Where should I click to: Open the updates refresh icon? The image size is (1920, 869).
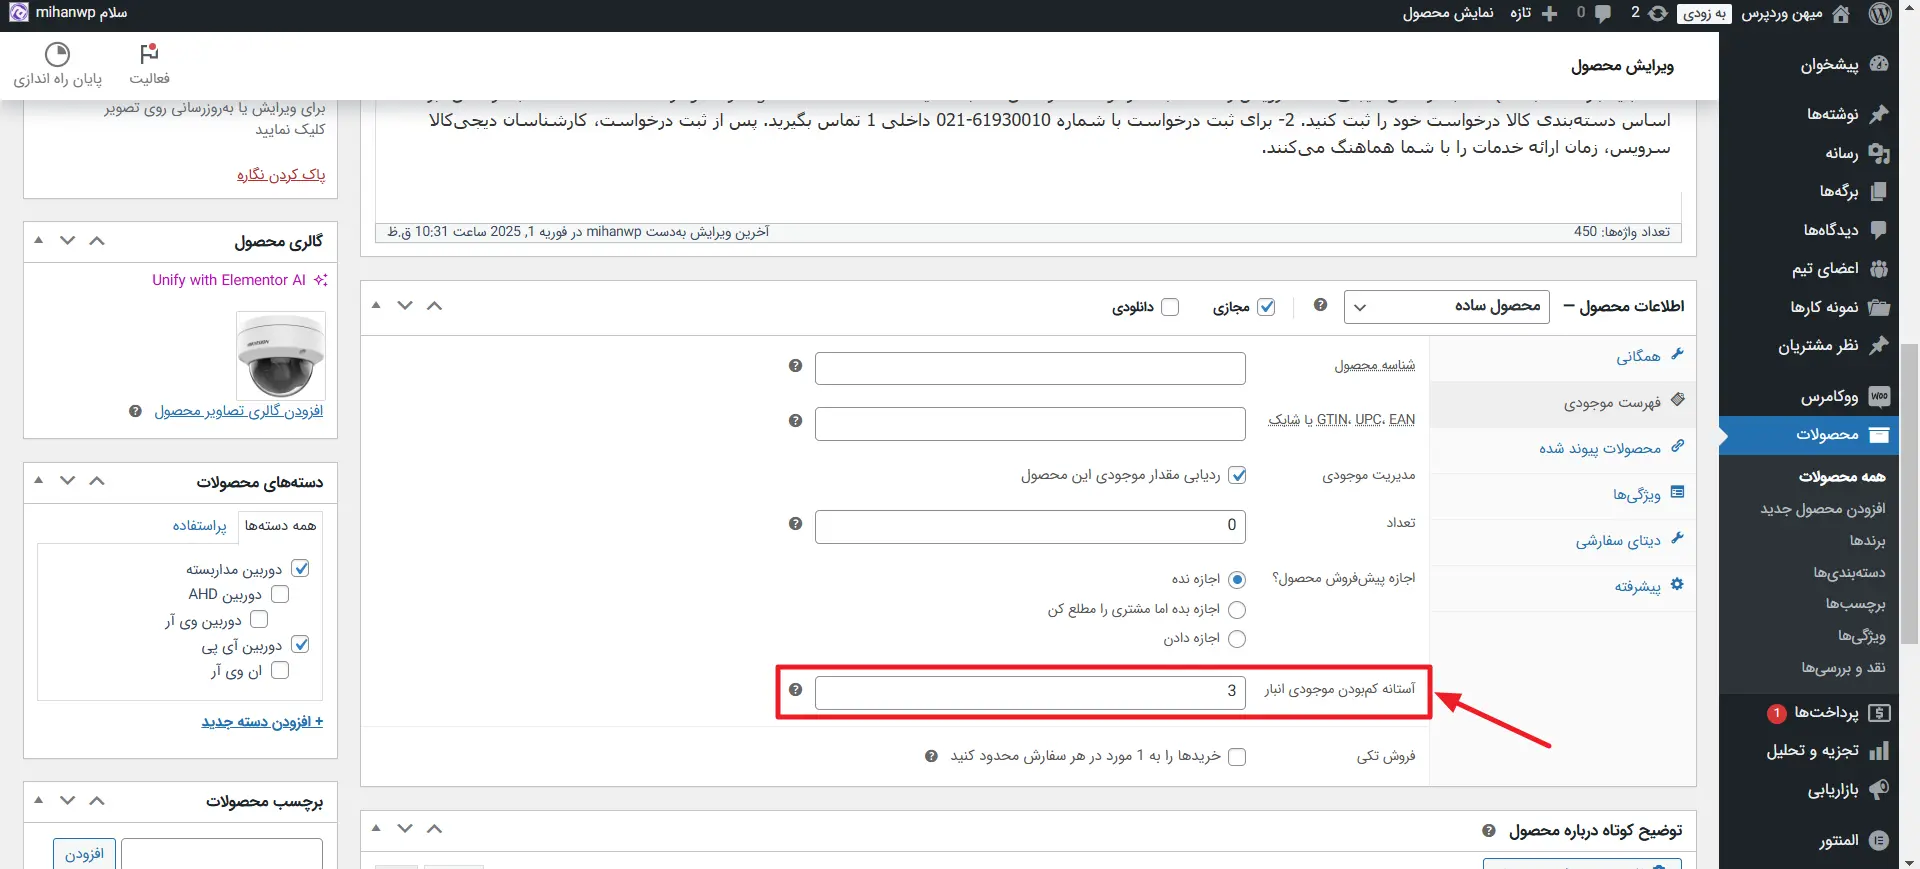click(x=1658, y=13)
